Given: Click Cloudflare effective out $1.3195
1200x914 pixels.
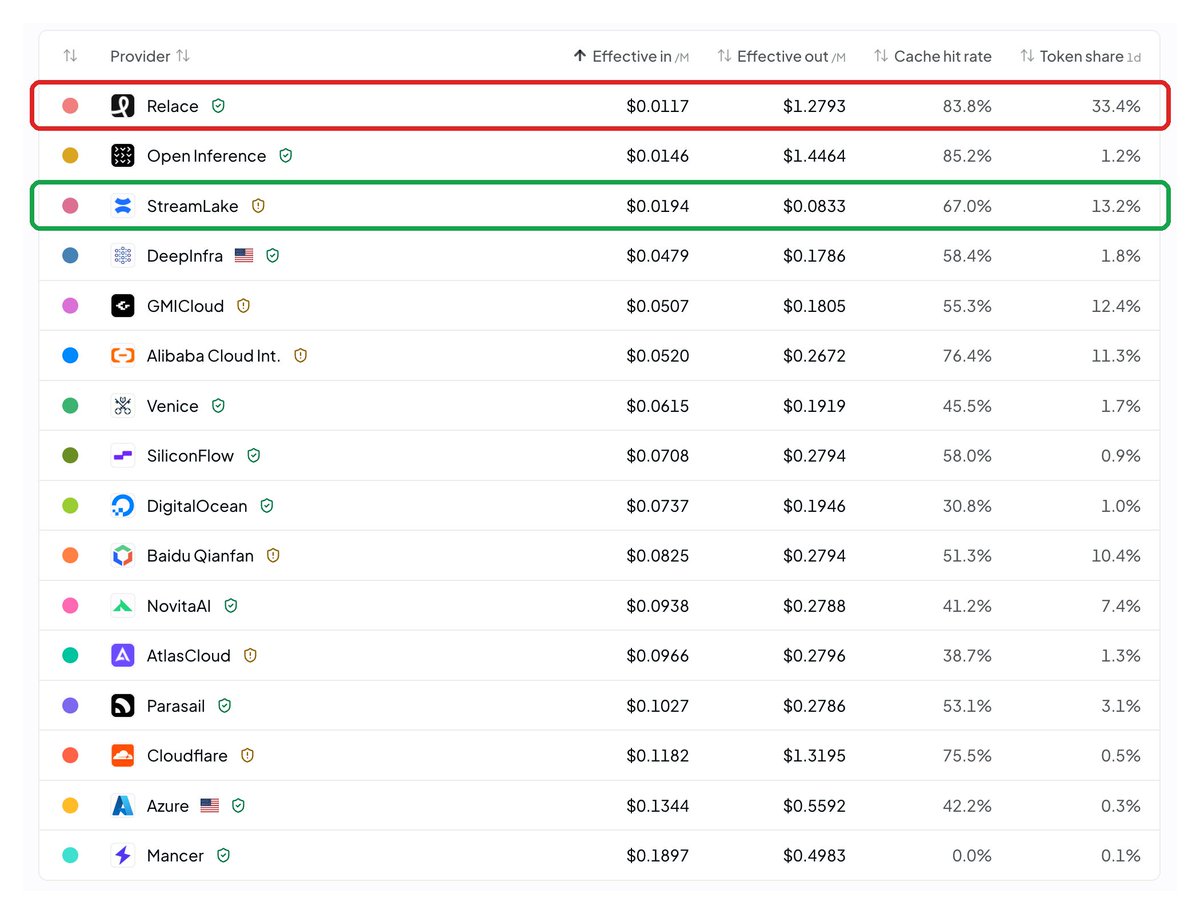Looking at the screenshot, I should (x=814, y=756).
